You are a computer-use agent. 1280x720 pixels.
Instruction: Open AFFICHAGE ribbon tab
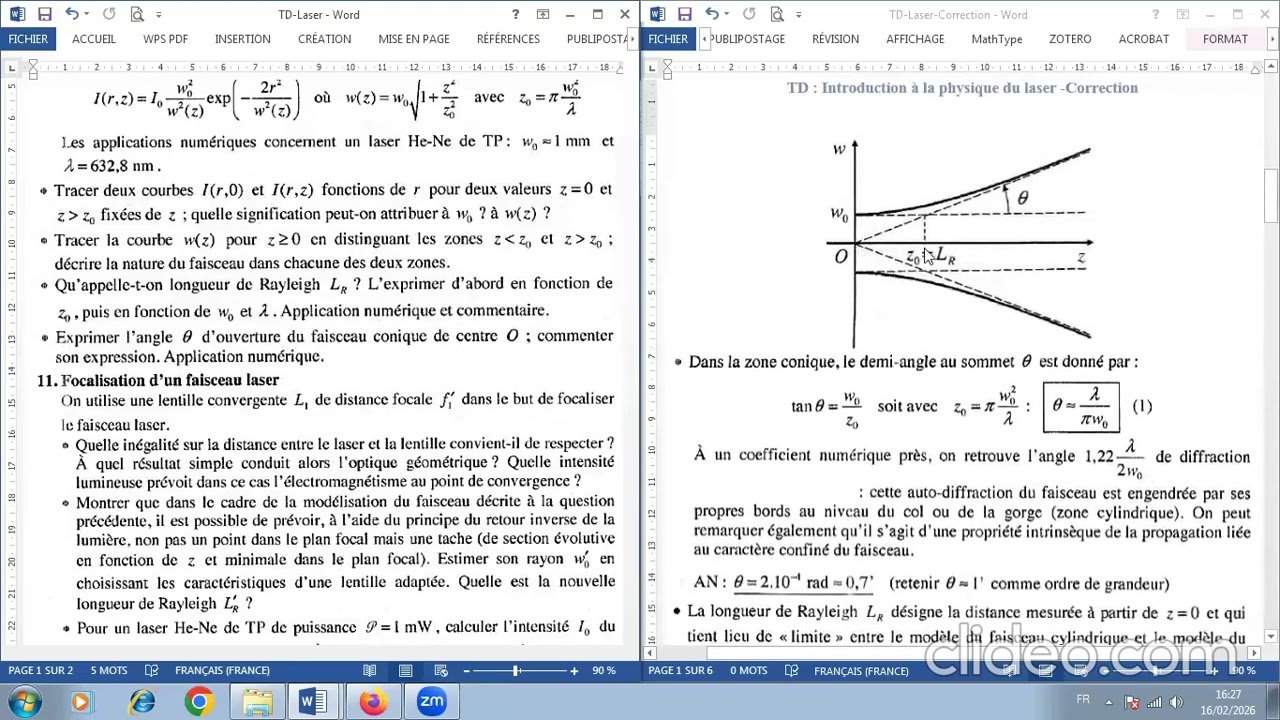click(915, 39)
